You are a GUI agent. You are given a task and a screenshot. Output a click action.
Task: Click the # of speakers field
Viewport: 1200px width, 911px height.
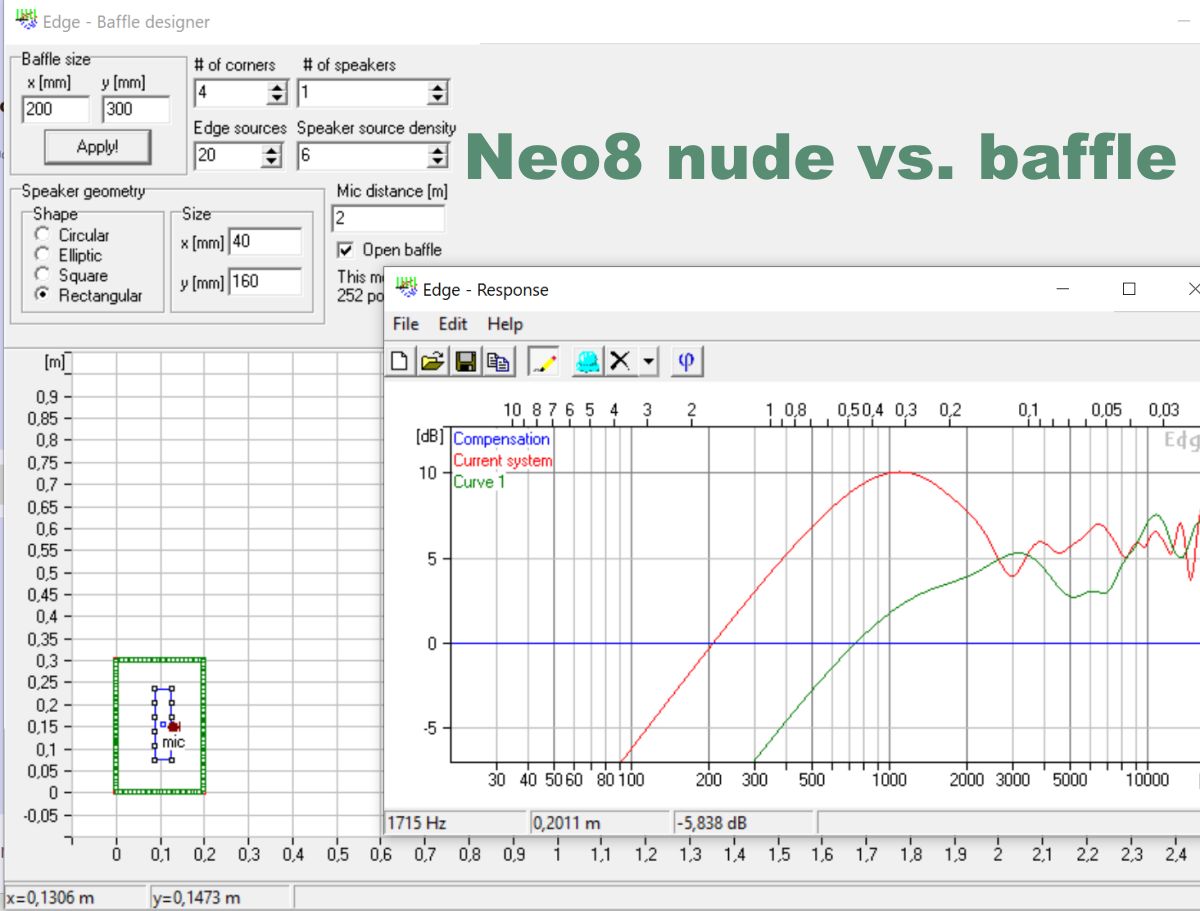coord(361,93)
